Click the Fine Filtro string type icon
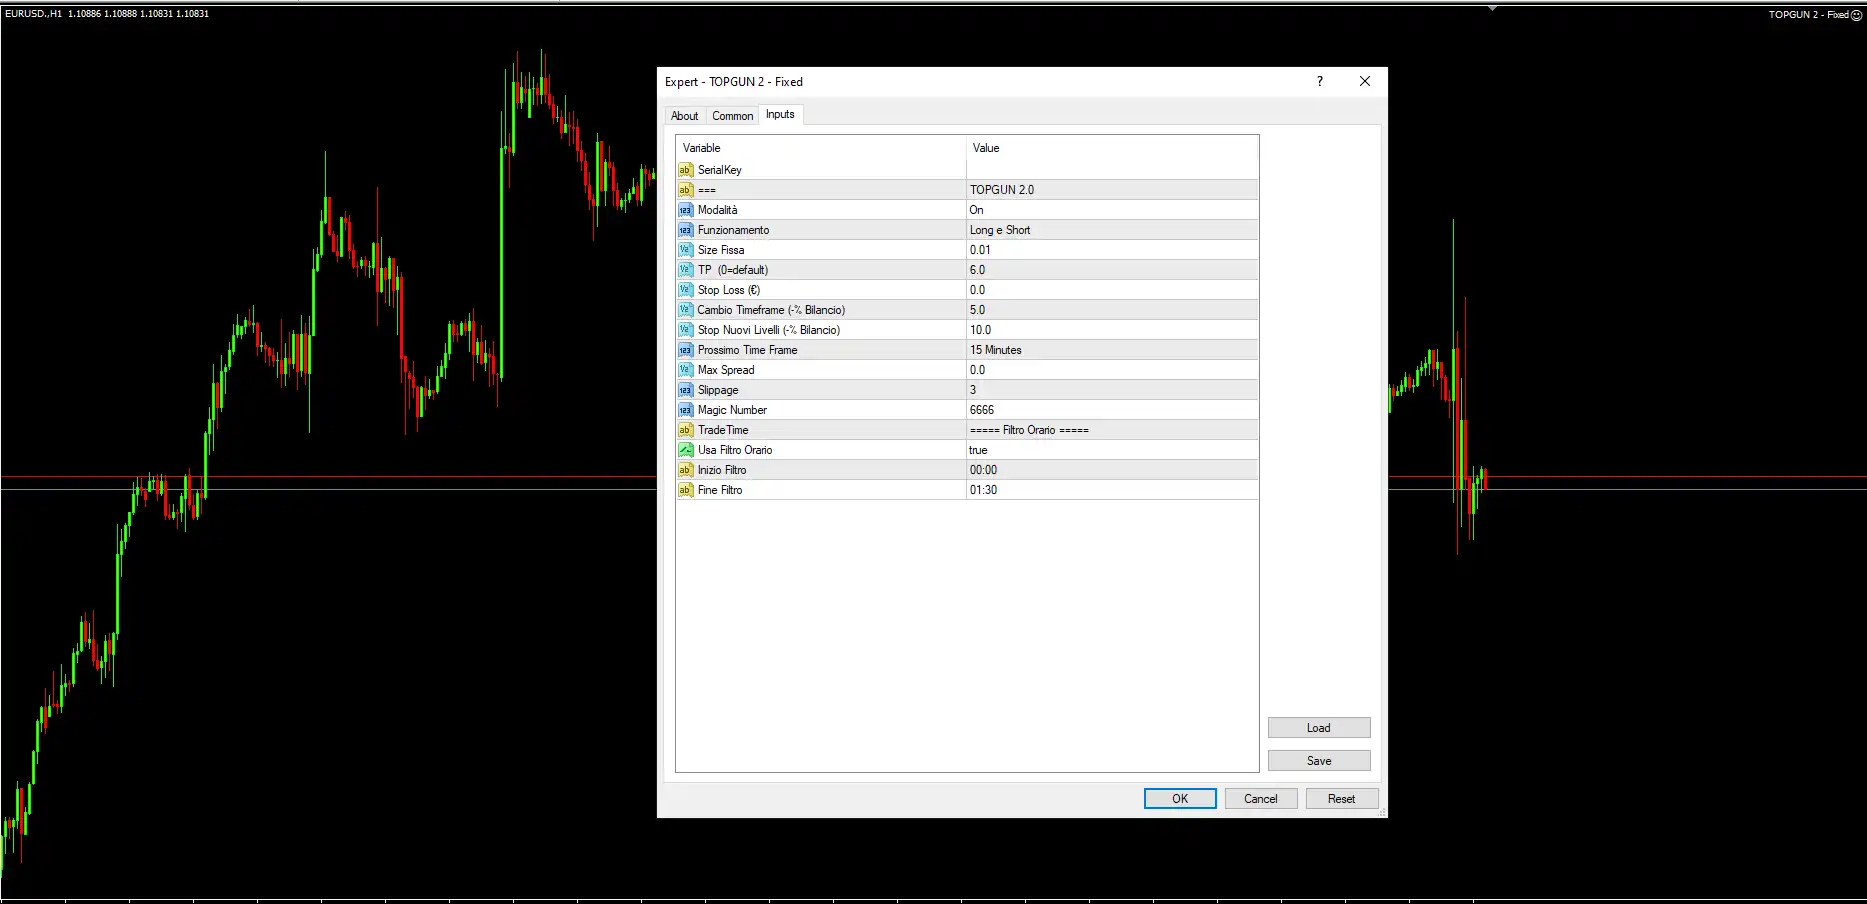This screenshot has height=904, width=1867. coord(685,490)
